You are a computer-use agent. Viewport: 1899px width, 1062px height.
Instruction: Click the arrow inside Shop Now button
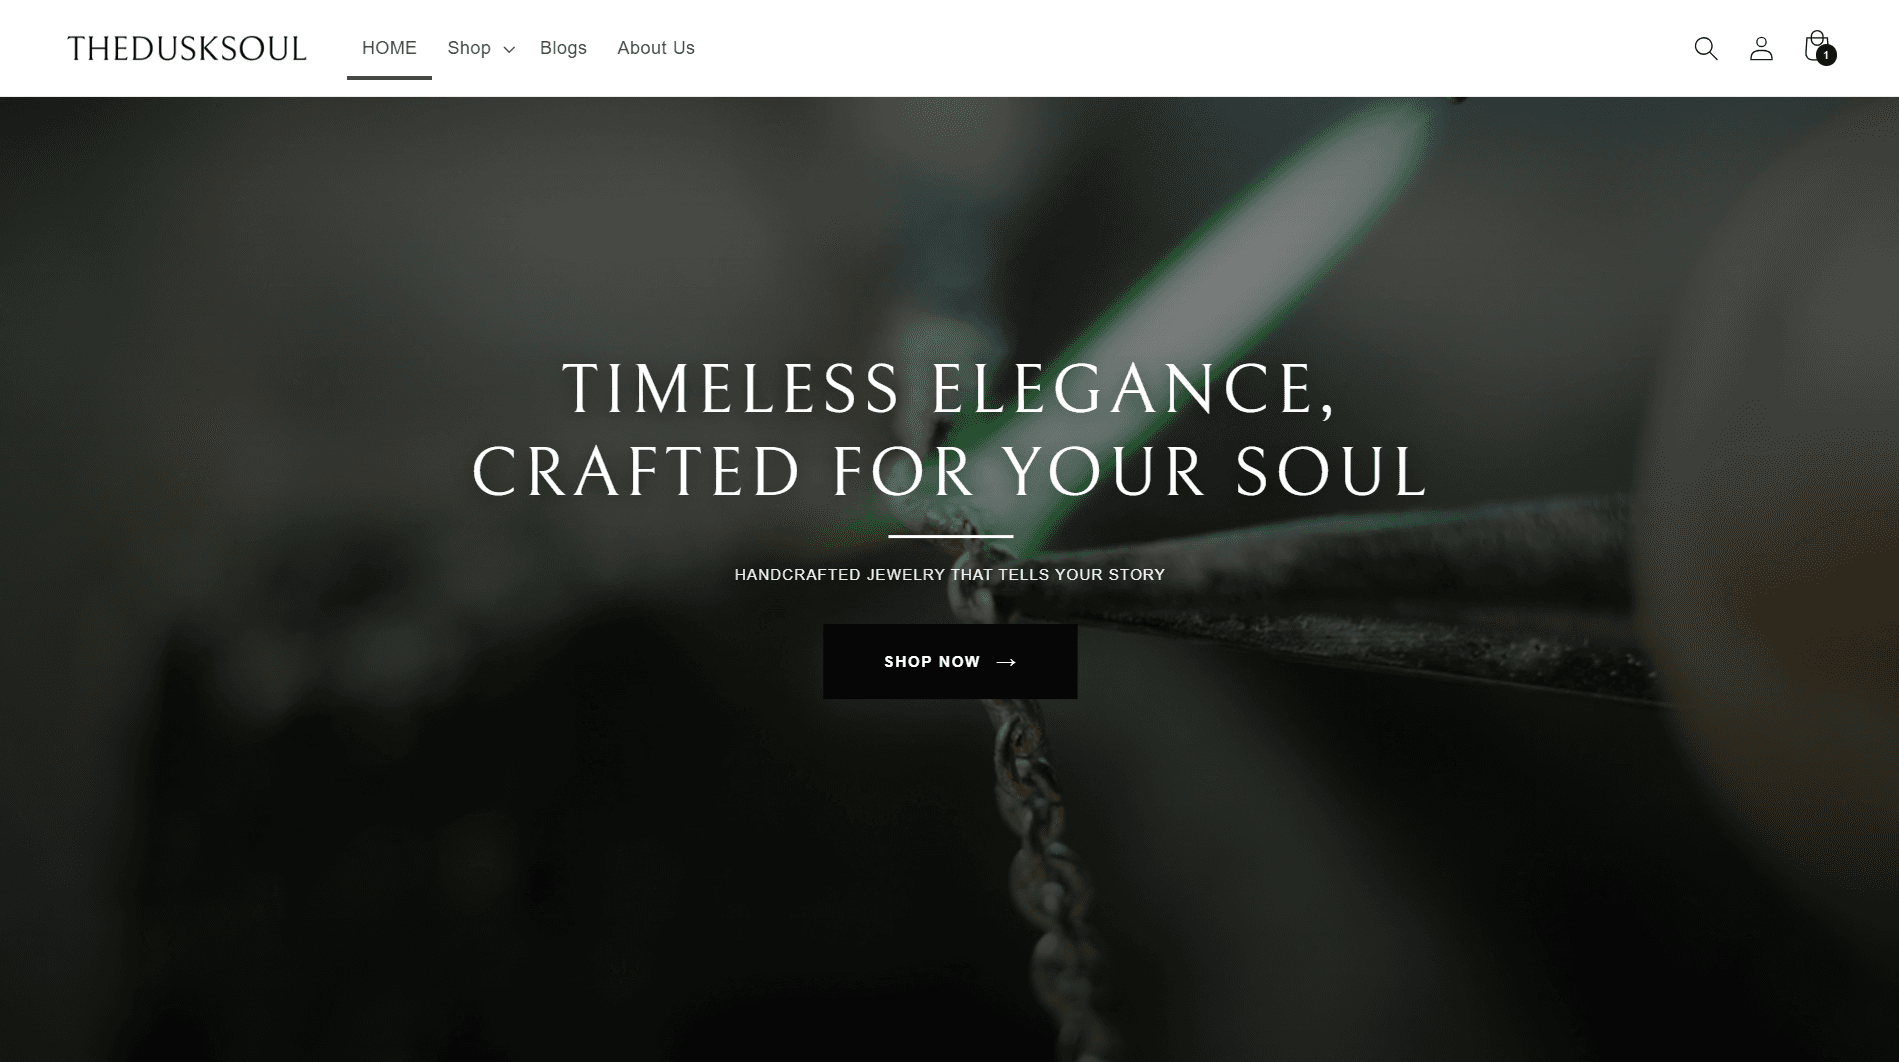(x=1006, y=662)
